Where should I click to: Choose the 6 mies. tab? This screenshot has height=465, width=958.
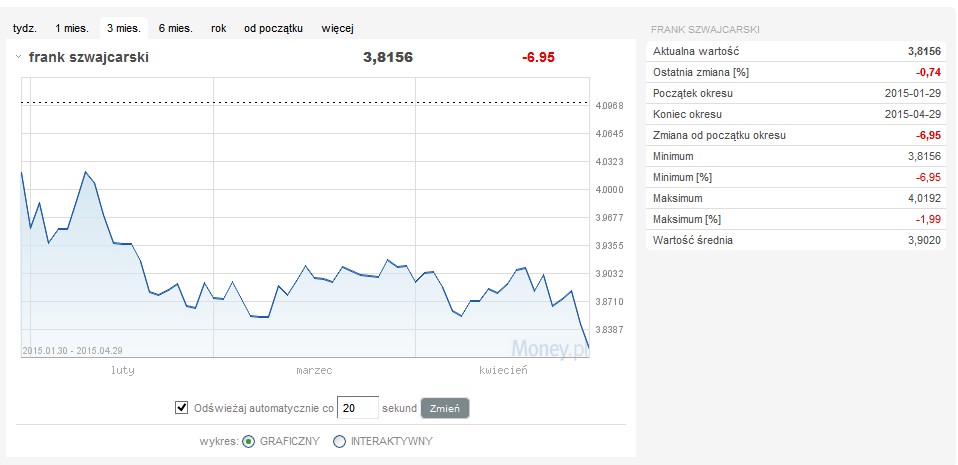175,28
